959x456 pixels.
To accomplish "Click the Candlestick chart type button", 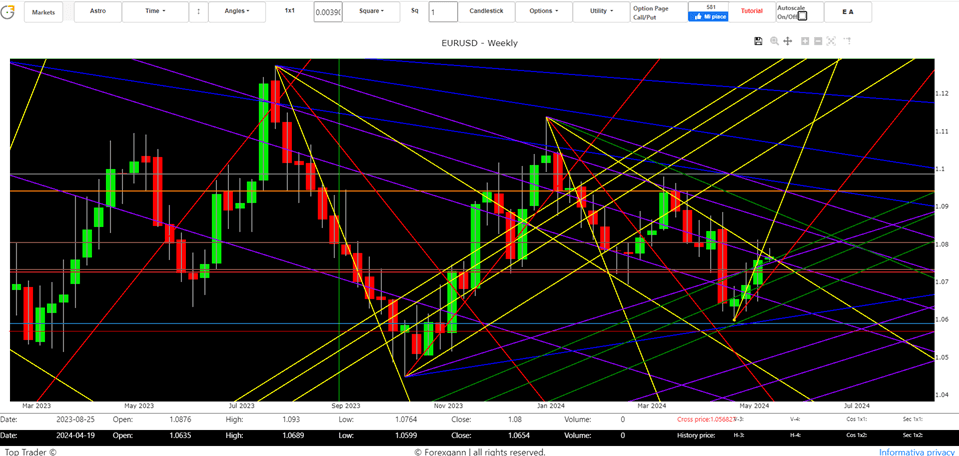I will tap(486, 12).
